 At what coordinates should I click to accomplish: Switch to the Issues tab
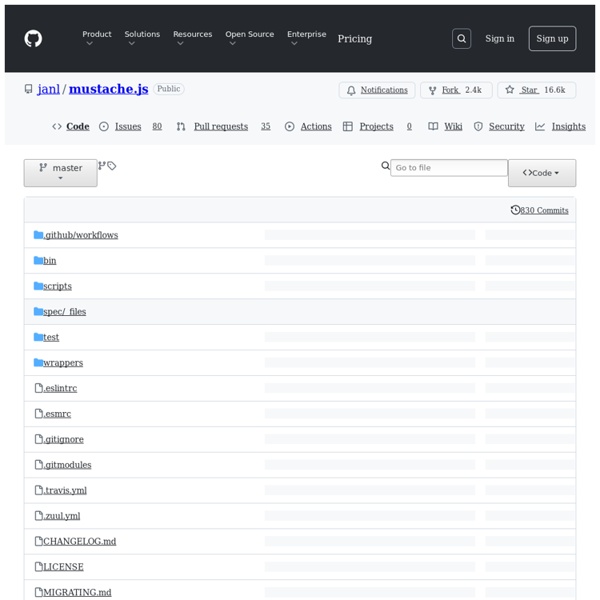click(128, 127)
